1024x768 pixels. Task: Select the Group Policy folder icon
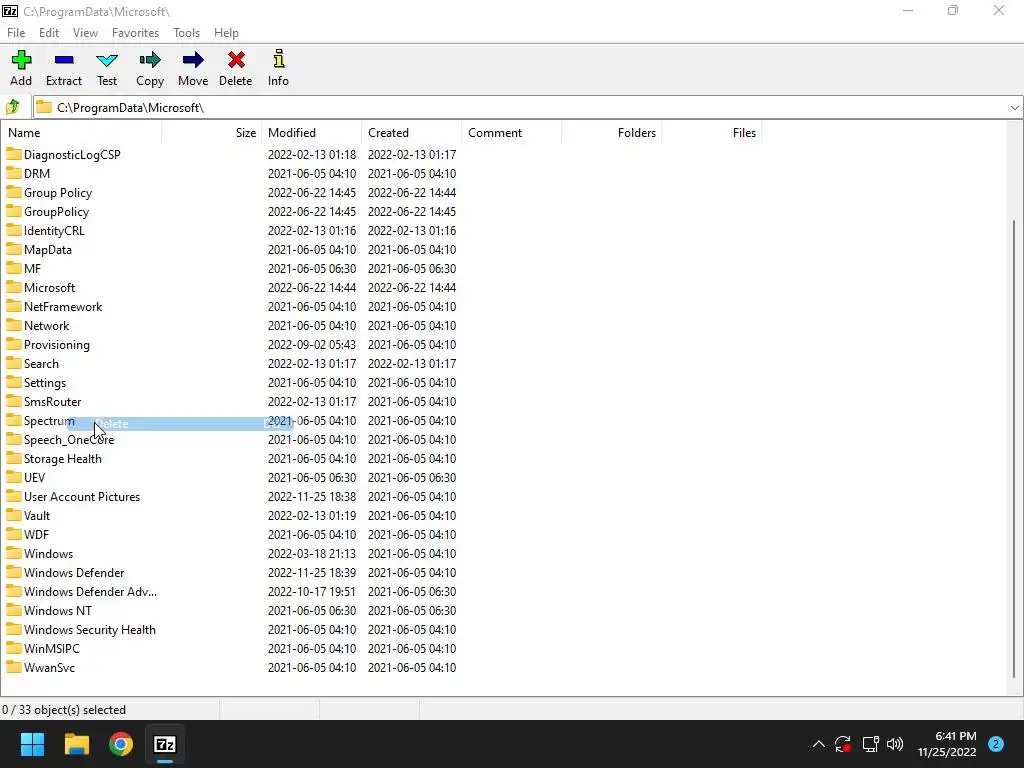tap(14, 192)
